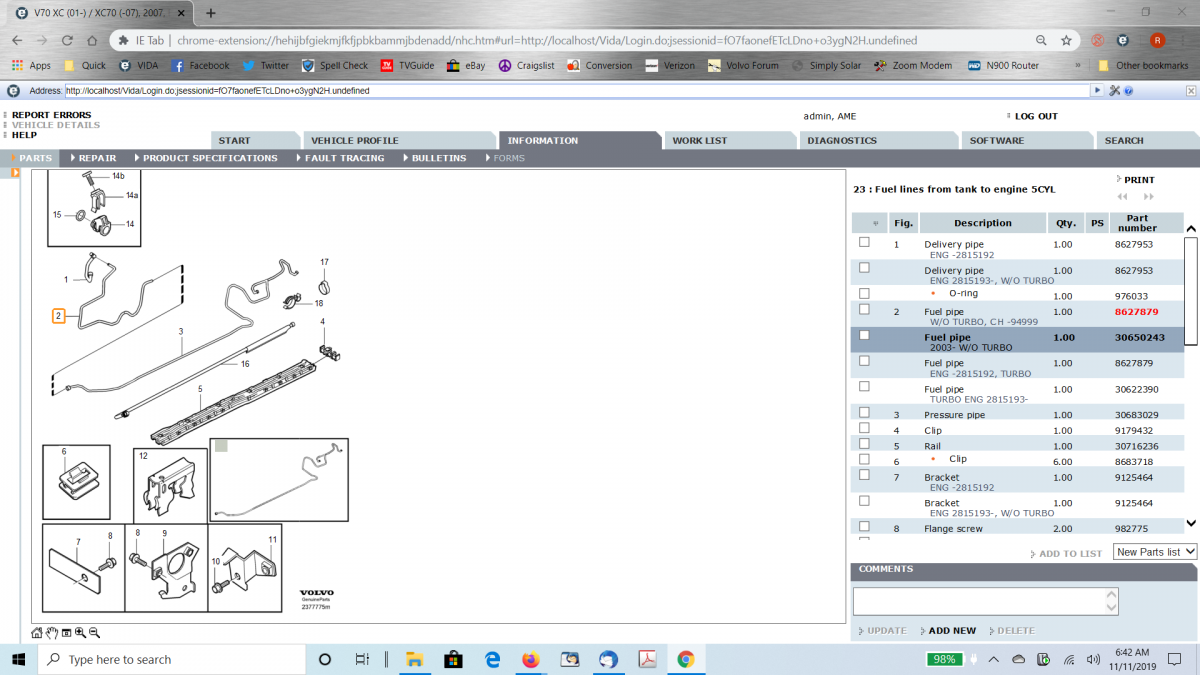
Task: Click the IE Tab blue help icon
Action: [1128, 90]
